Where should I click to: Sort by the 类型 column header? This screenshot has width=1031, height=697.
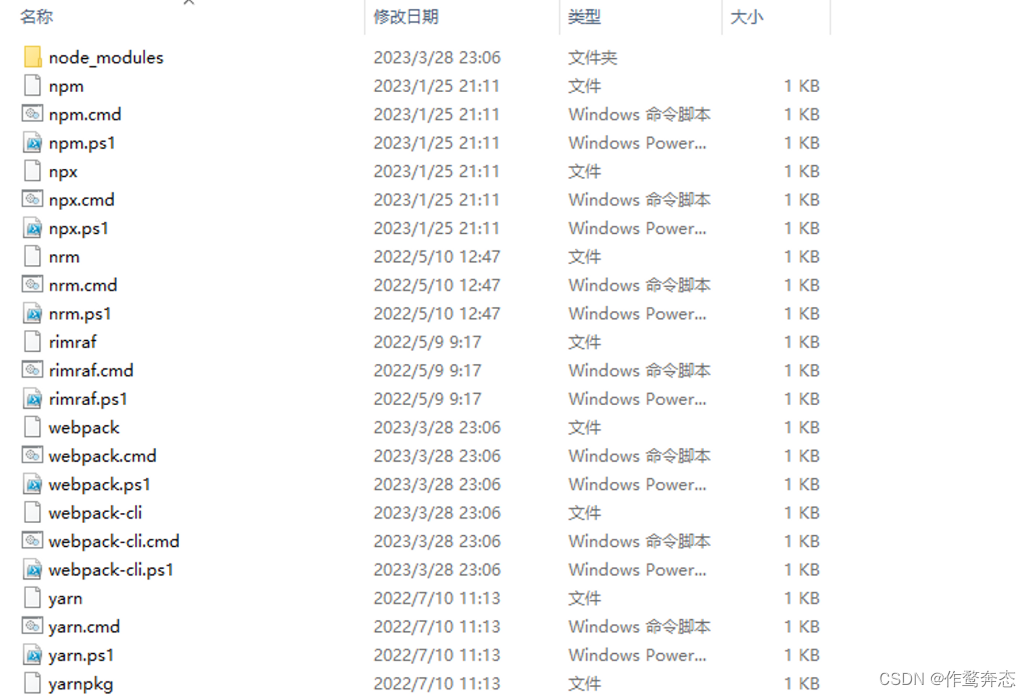585,16
